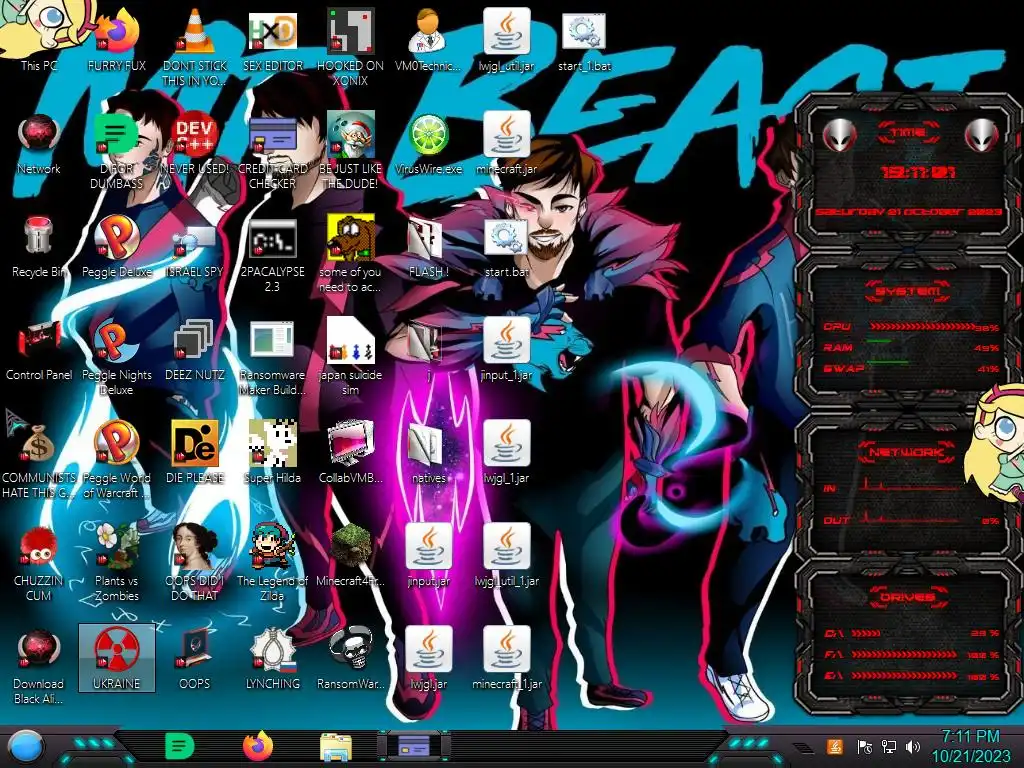Select the jinput.jar file

pyautogui.click(x=428, y=555)
